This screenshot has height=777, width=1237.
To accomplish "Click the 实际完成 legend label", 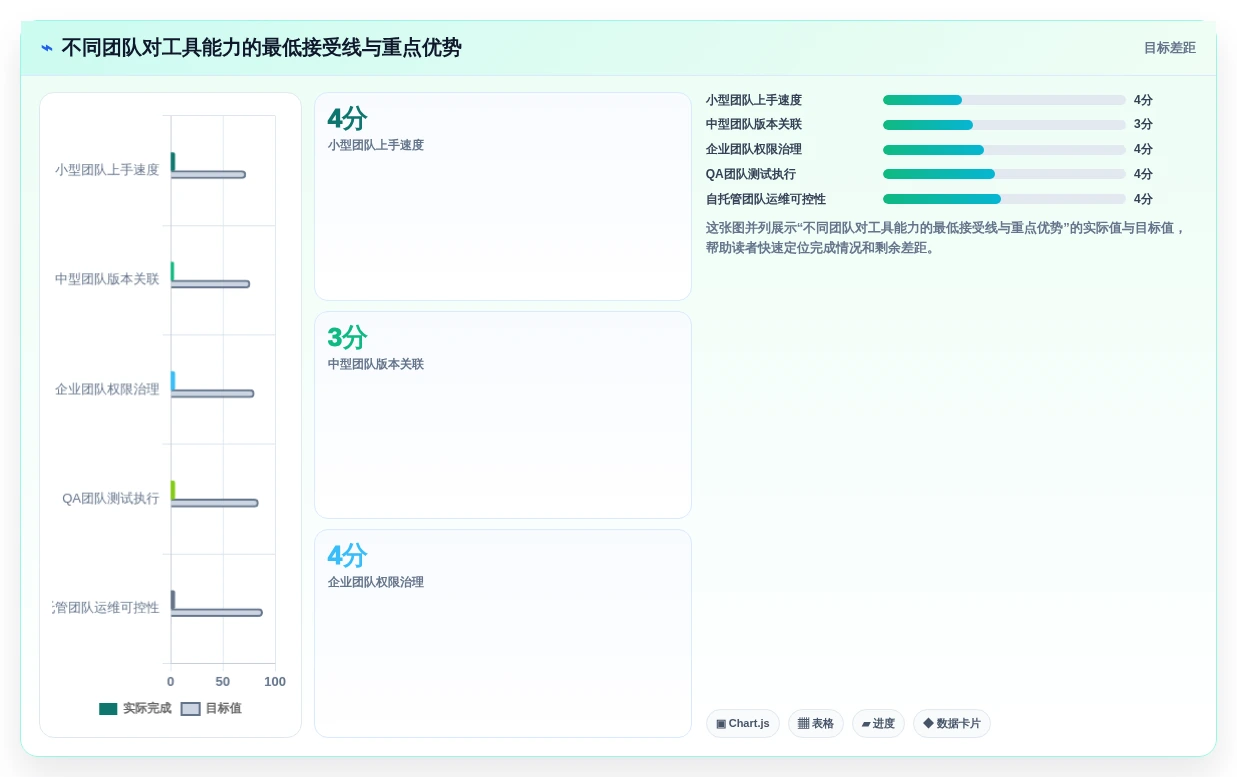I will 147,709.
